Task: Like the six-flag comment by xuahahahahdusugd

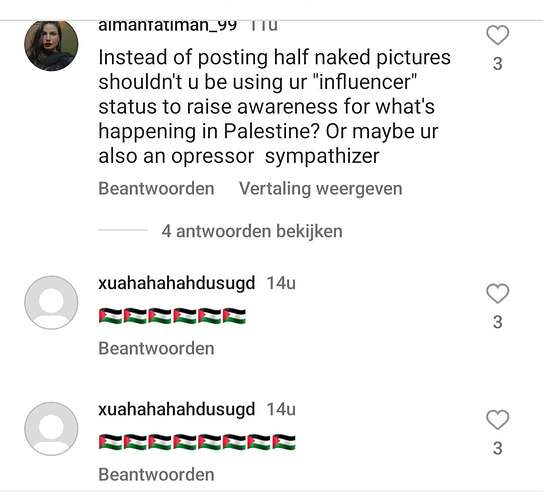Action: 497,293
